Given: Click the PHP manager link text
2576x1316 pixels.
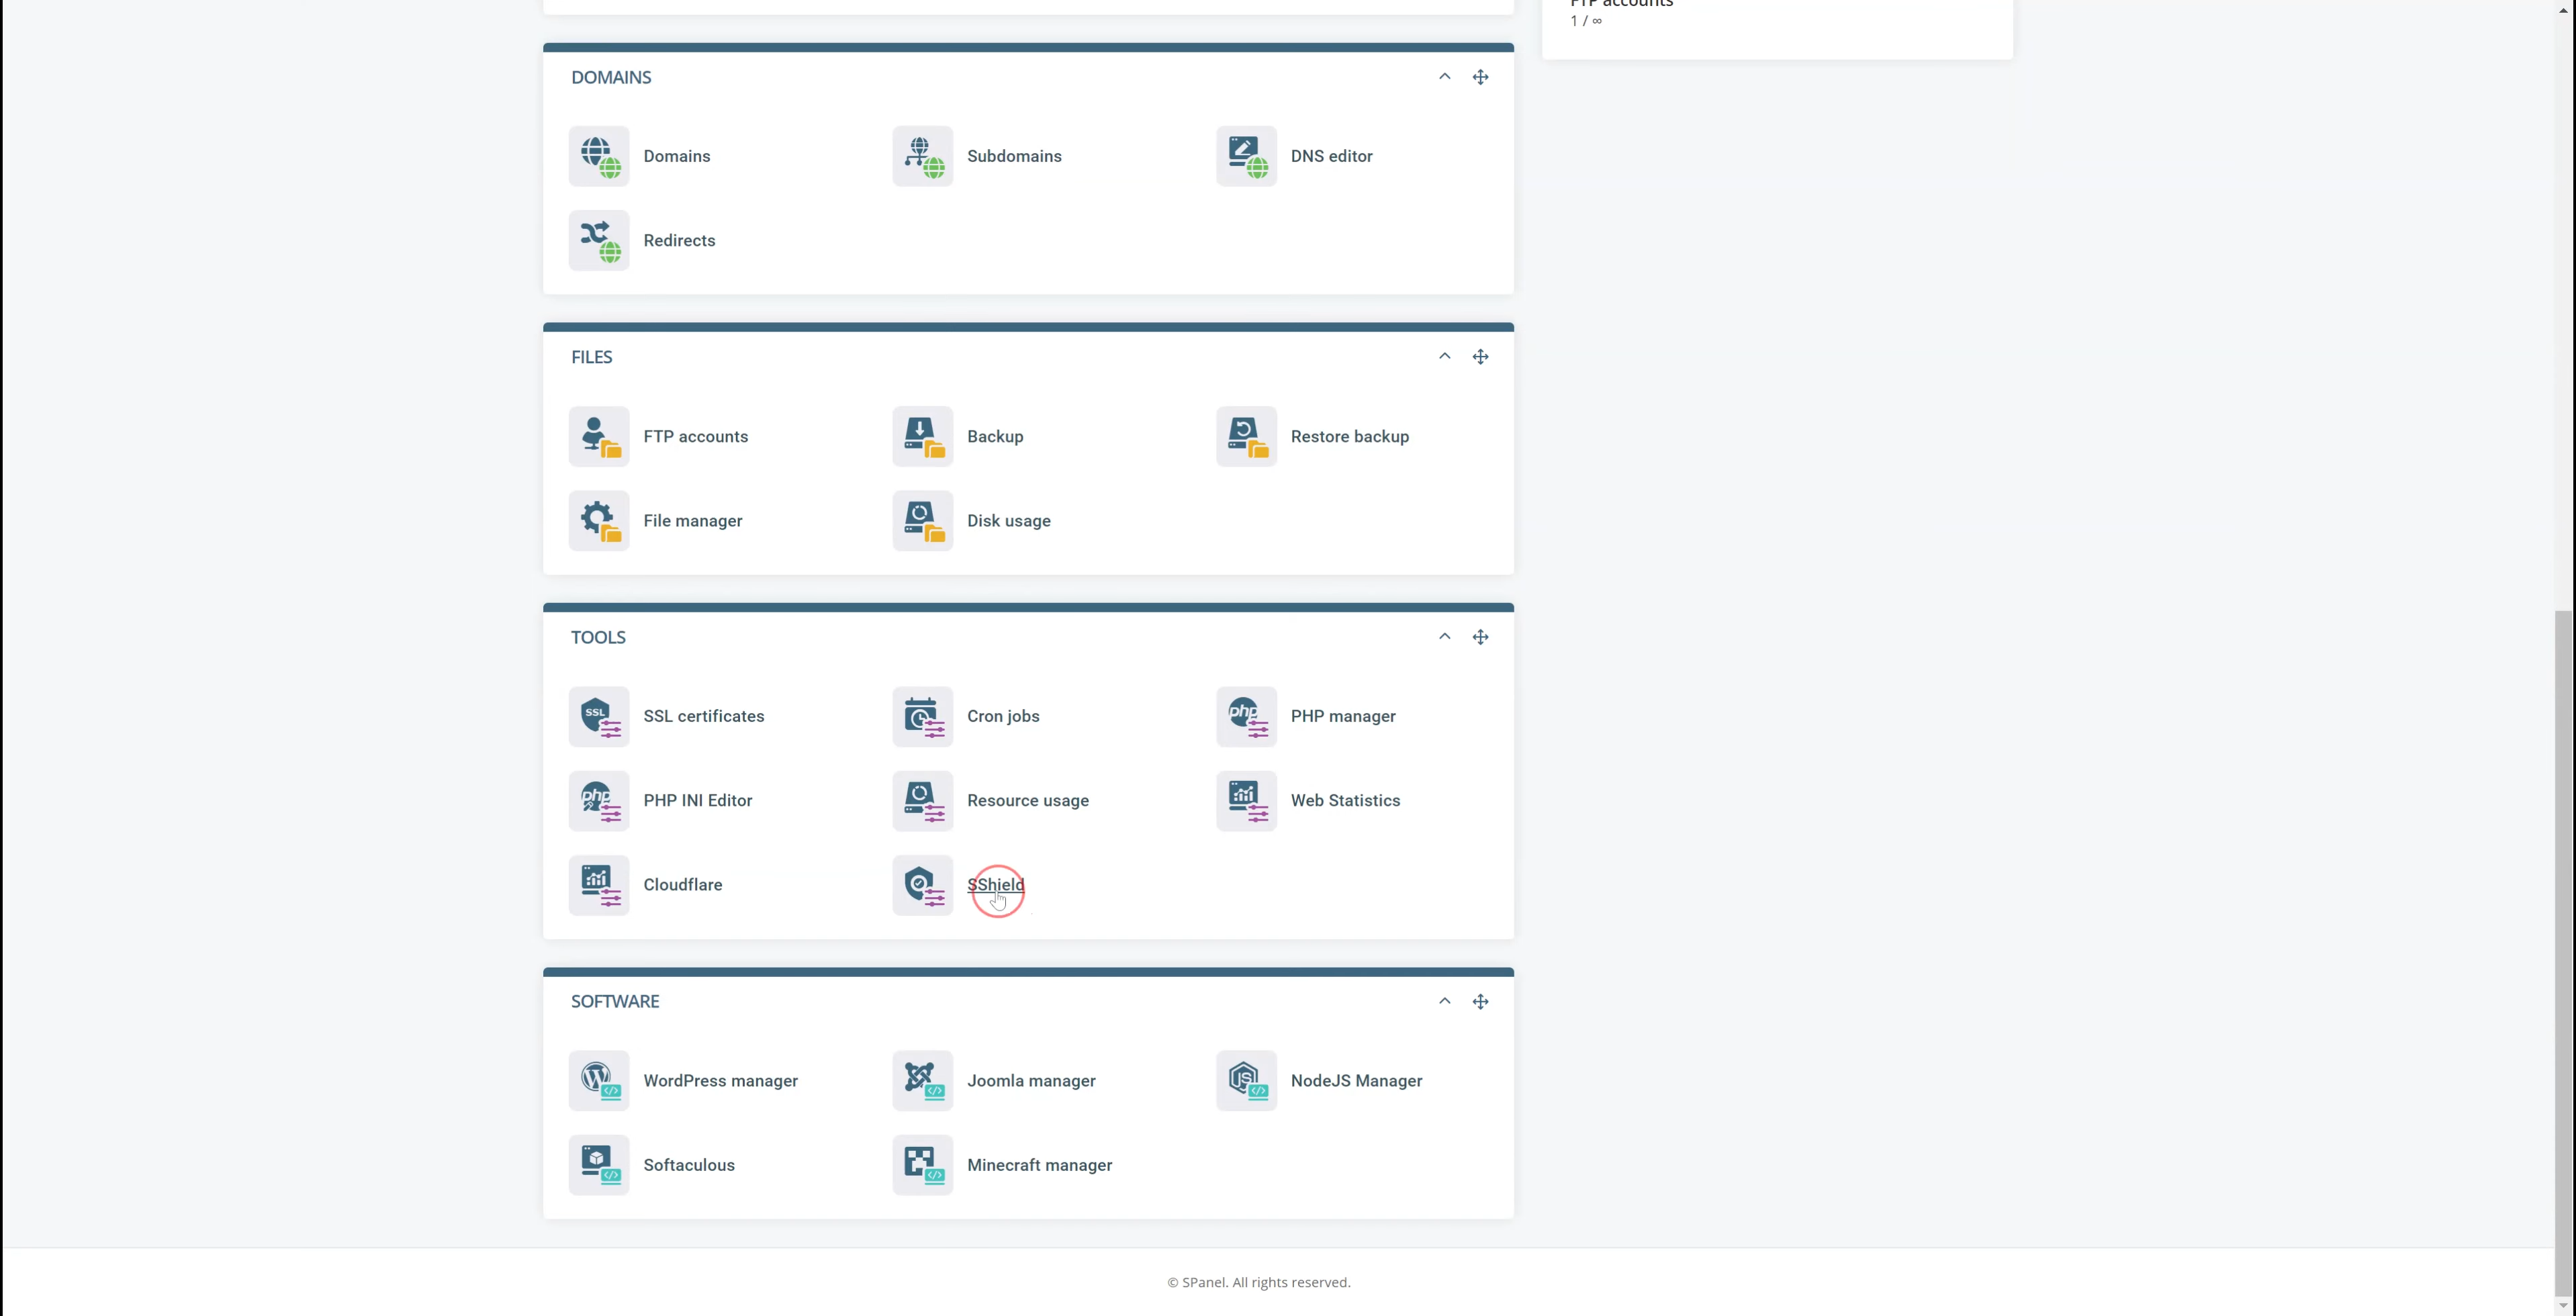Looking at the screenshot, I should 1342,716.
